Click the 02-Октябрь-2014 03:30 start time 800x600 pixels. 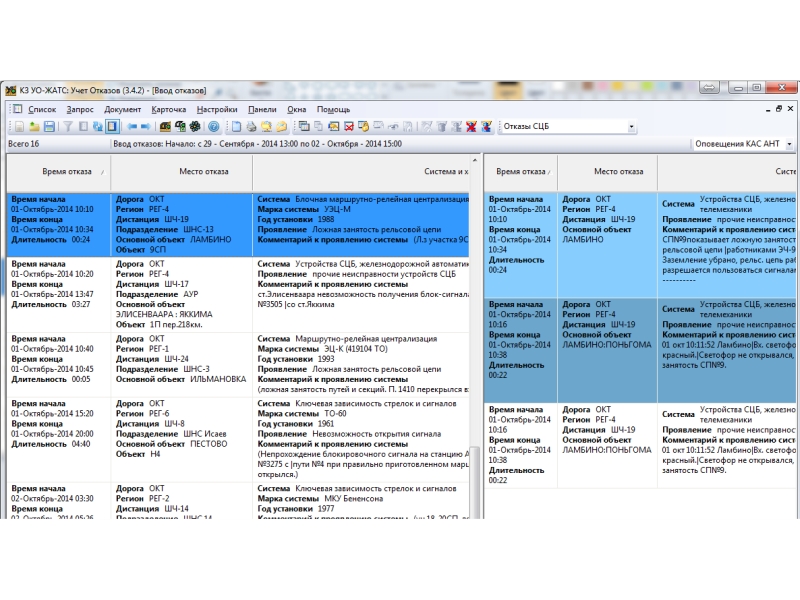(x=52, y=498)
